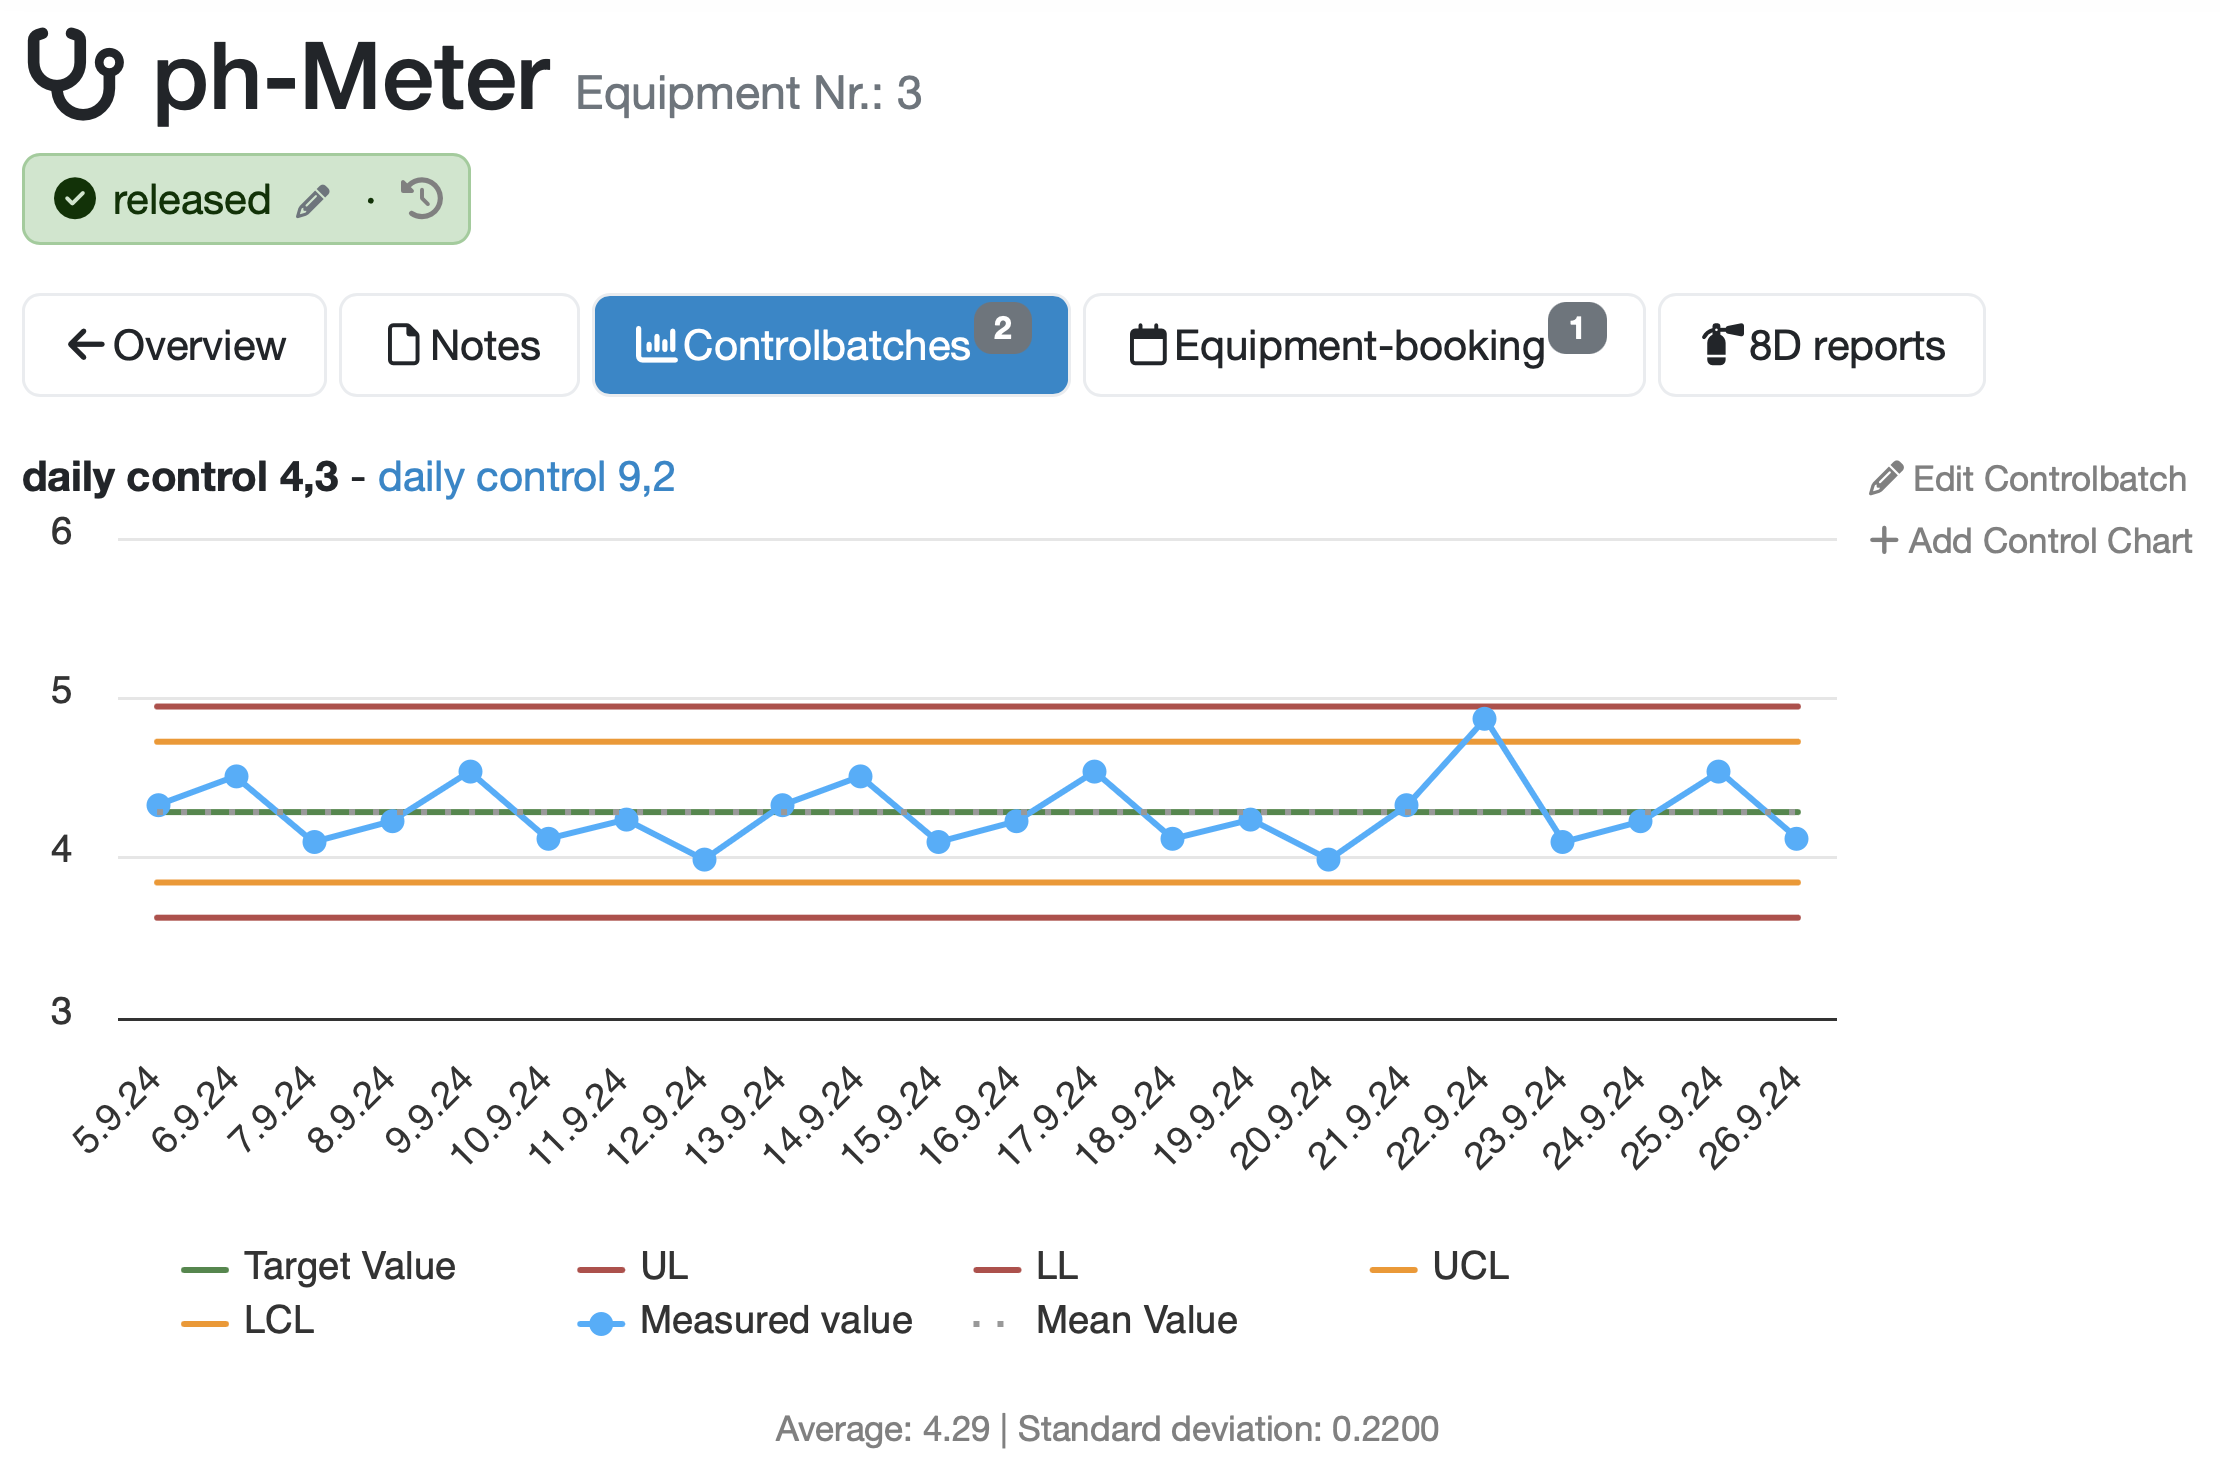Toggle UL line visibility in legend
2220x1466 pixels.
pos(663,1267)
